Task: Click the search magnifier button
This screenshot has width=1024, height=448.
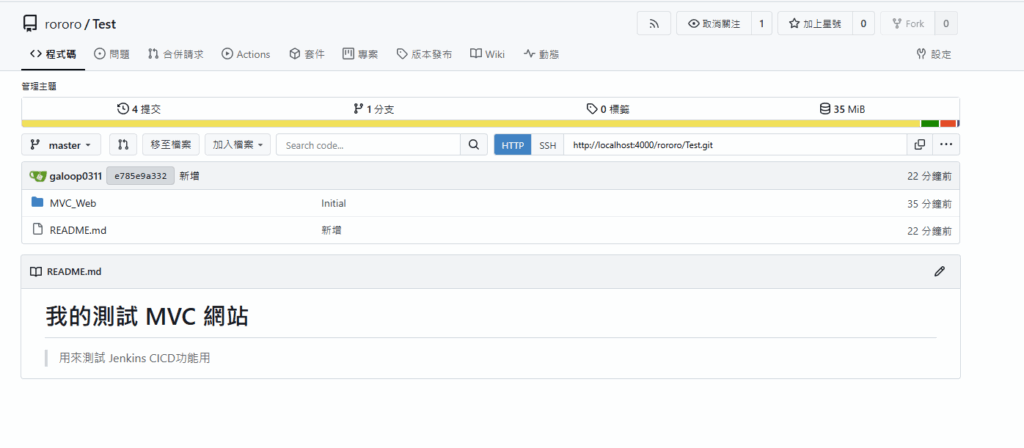Action: pyautogui.click(x=474, y=145)
